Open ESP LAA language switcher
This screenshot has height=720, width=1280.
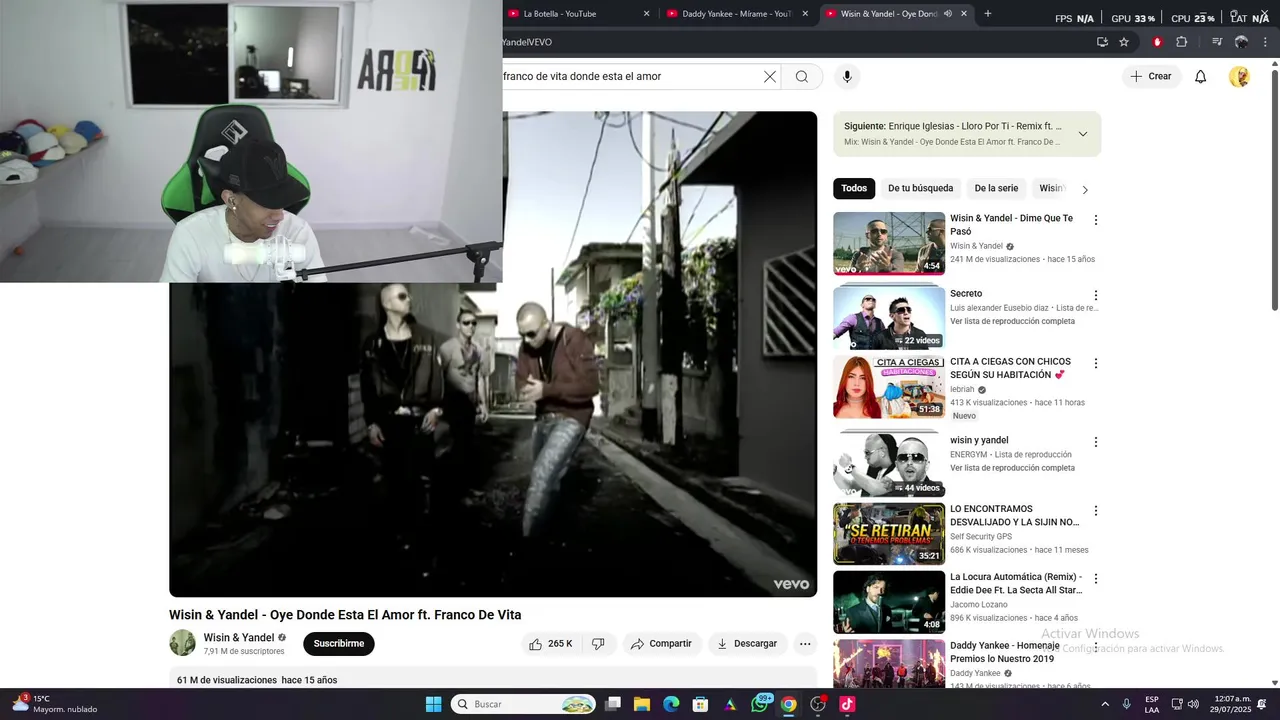(1152, 704)
